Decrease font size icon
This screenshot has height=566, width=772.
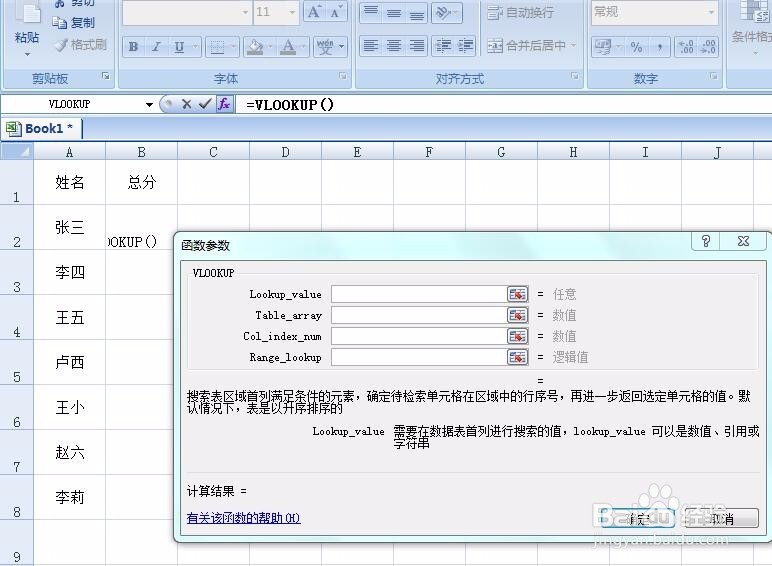[336, 12]
